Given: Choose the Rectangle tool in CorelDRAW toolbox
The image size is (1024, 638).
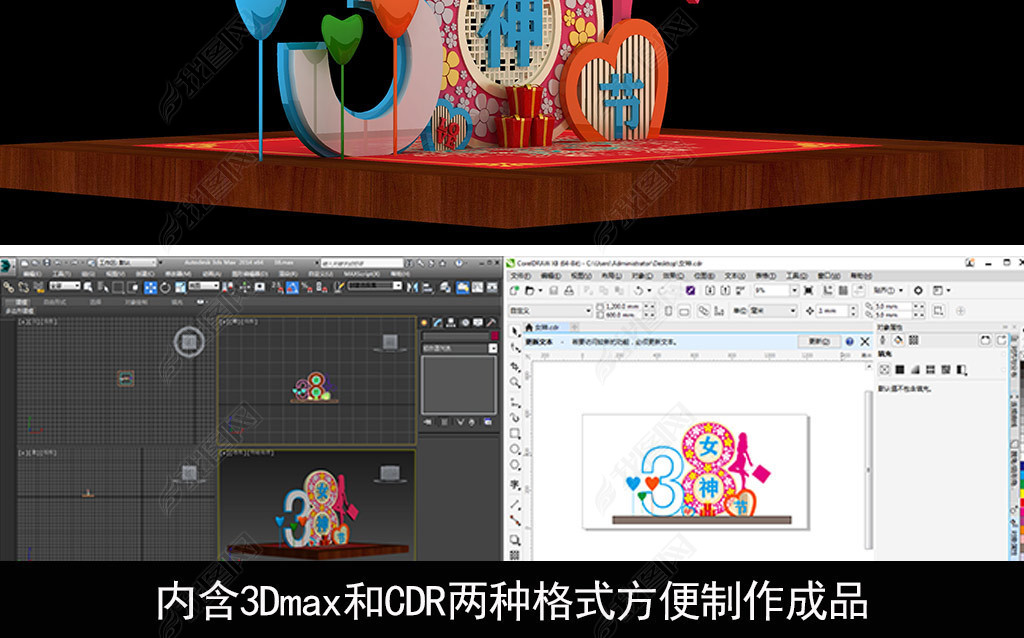Looking at the screenshot, I should (x=515, y=434).
